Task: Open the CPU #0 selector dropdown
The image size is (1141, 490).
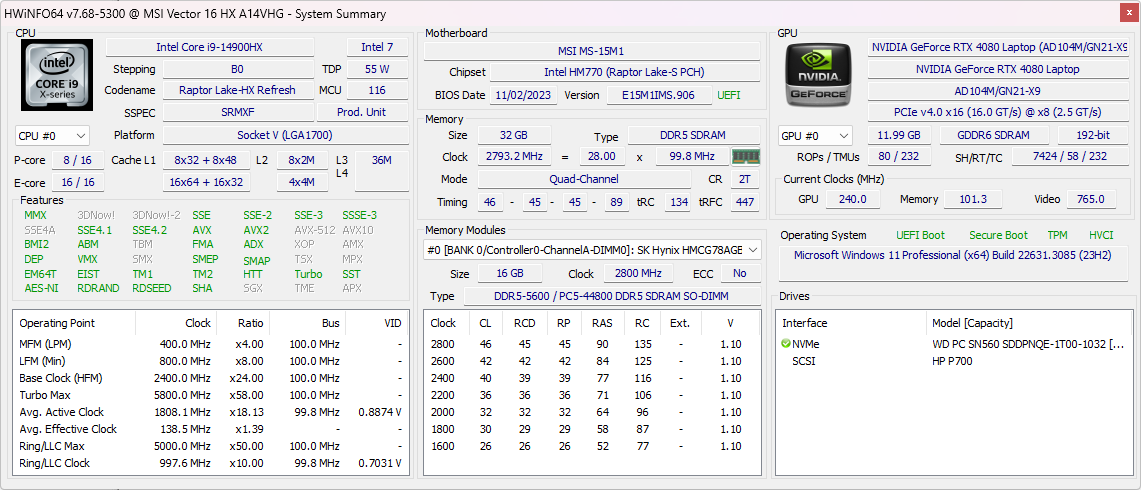Action: click(52, 136)
